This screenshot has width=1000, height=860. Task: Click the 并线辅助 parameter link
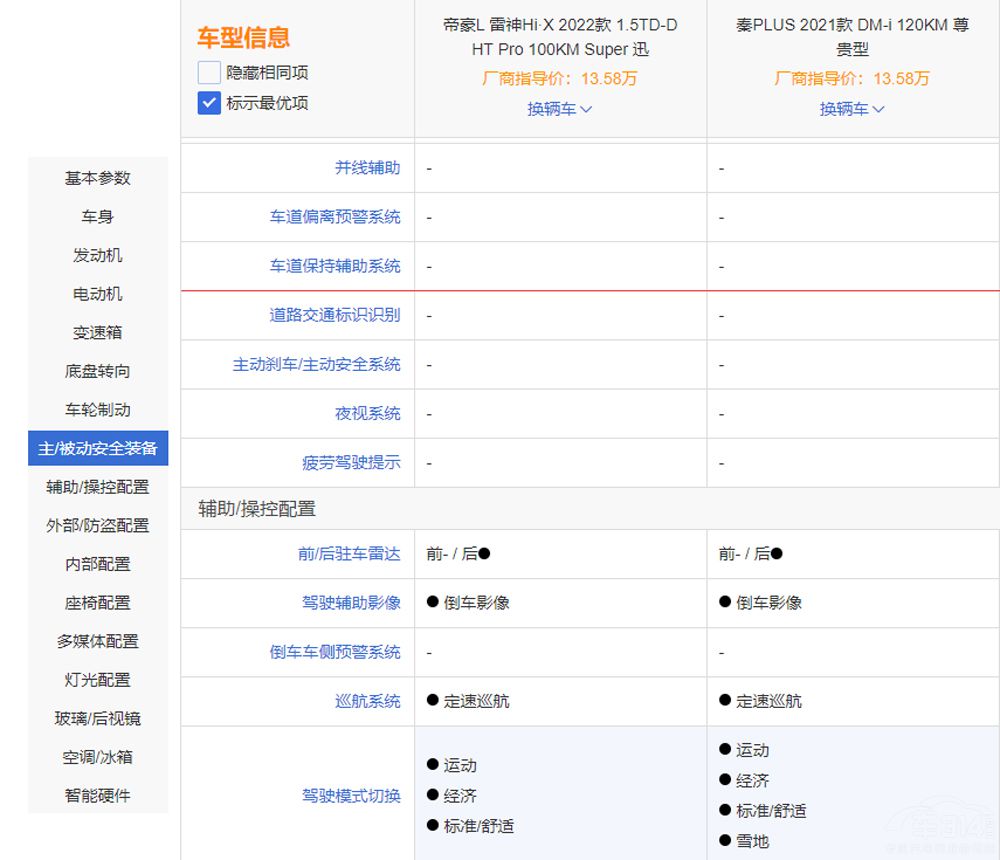click(x=367, y=168)
